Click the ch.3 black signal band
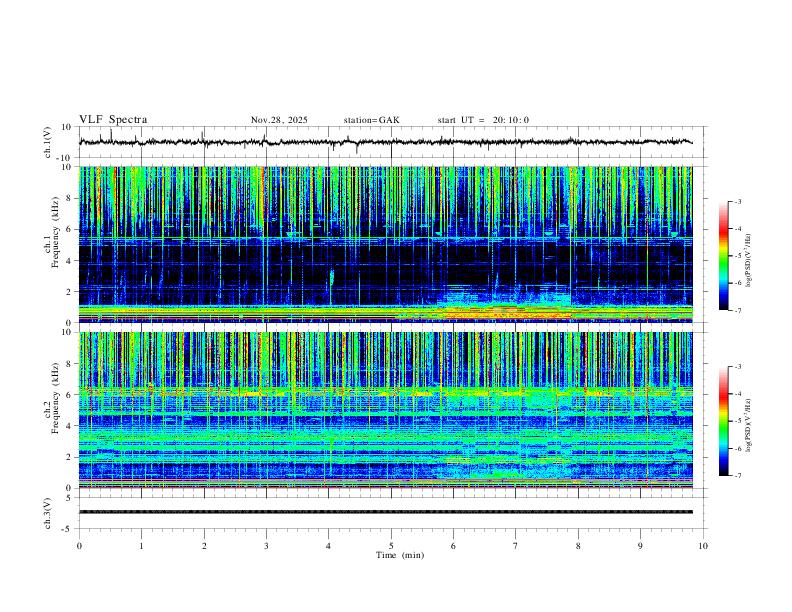 [x=386, y=512]
